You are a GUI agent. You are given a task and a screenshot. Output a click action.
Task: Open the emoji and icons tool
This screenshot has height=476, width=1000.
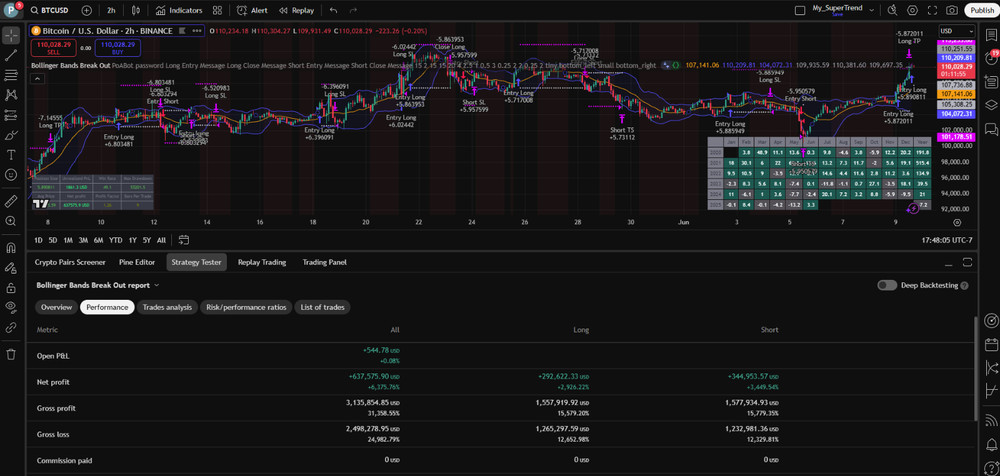coord(11,174)
